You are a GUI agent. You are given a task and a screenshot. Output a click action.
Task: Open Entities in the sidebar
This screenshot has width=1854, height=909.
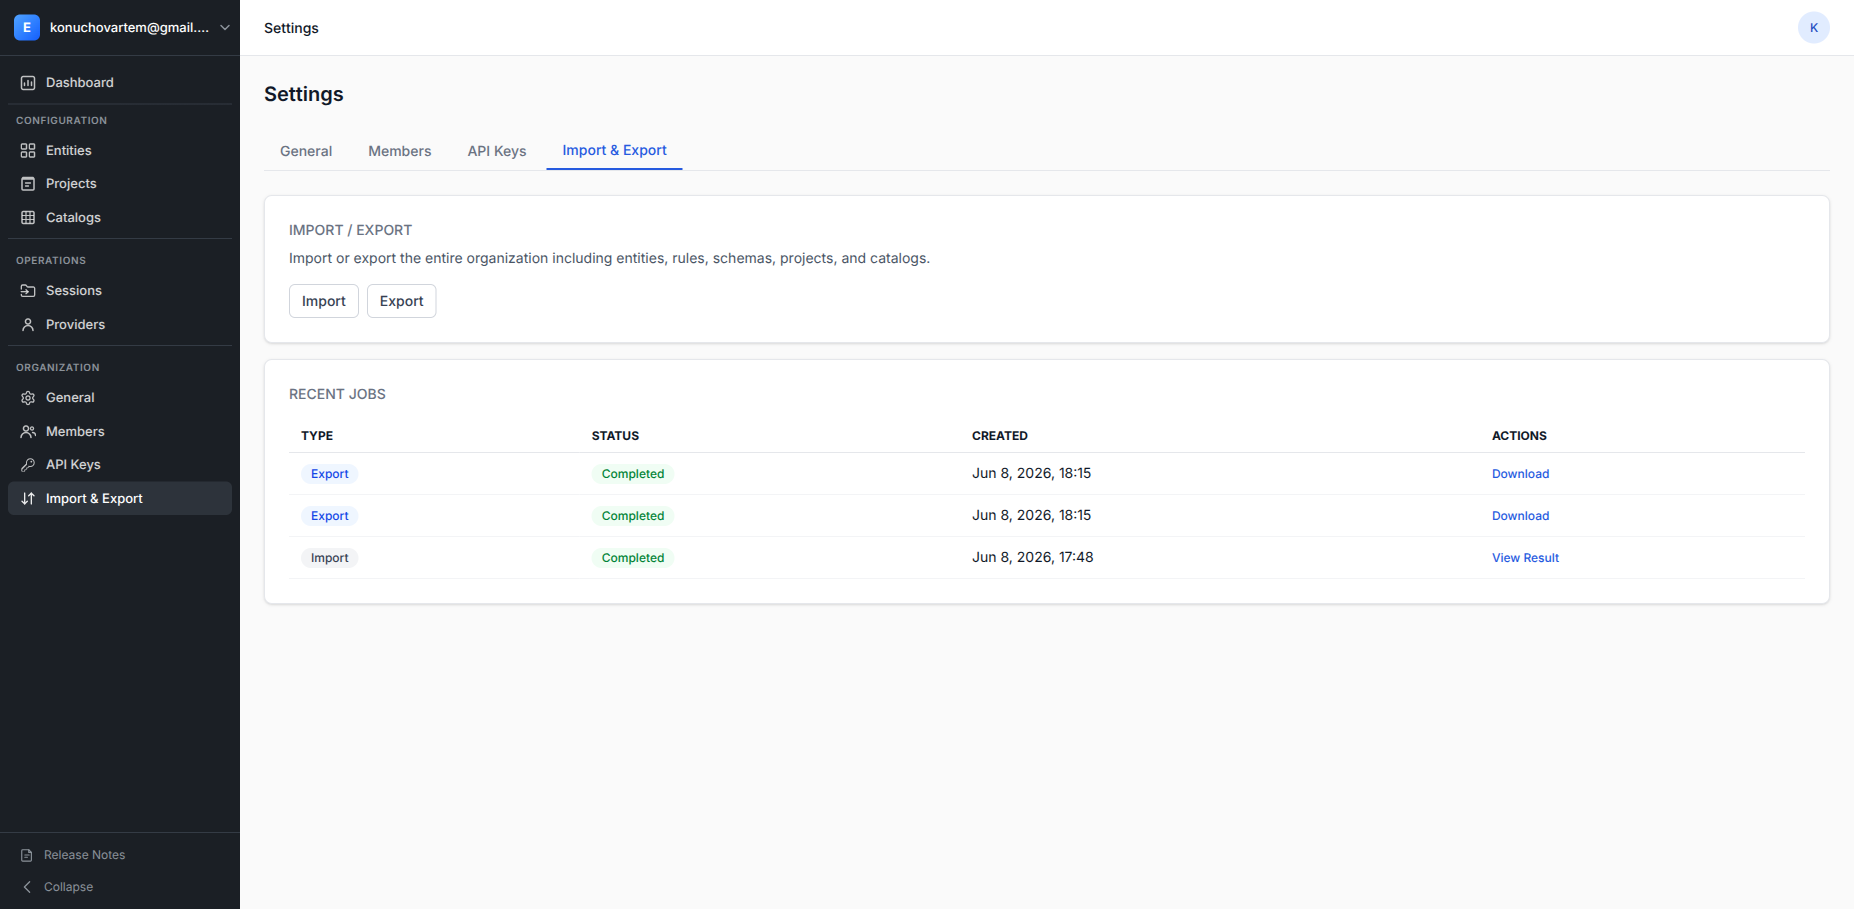pos(120,151)
